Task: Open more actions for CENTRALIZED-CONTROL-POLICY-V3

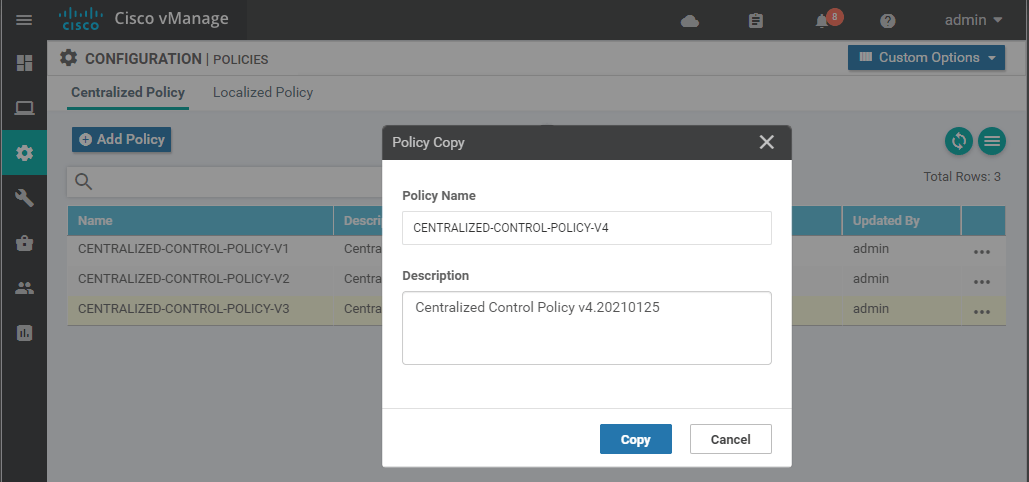Action: pyautogui.click(x=982, y=312)
